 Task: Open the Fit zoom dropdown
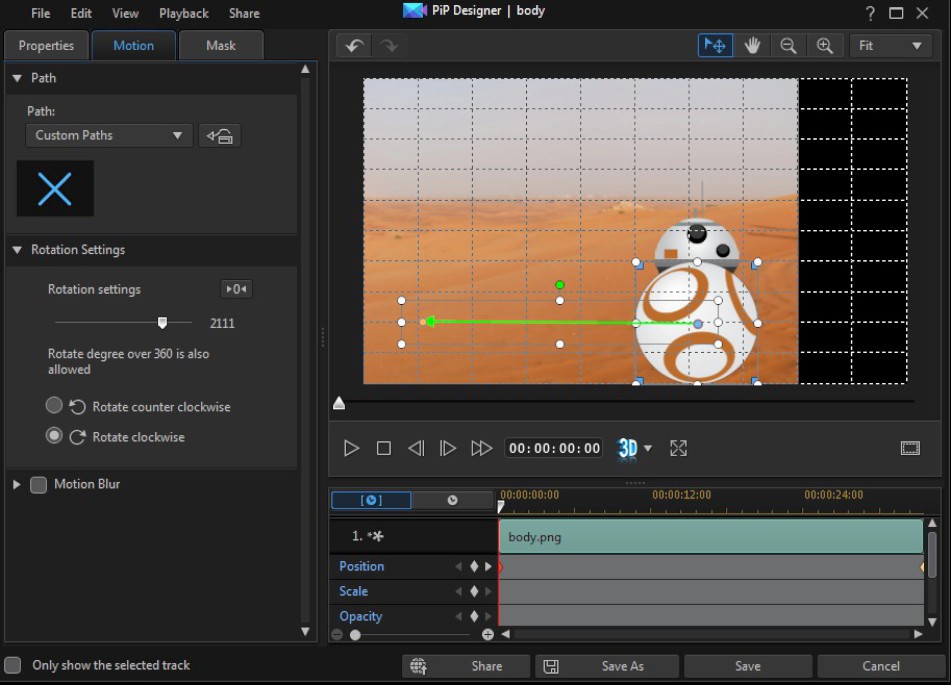click(x=890, y=46)
